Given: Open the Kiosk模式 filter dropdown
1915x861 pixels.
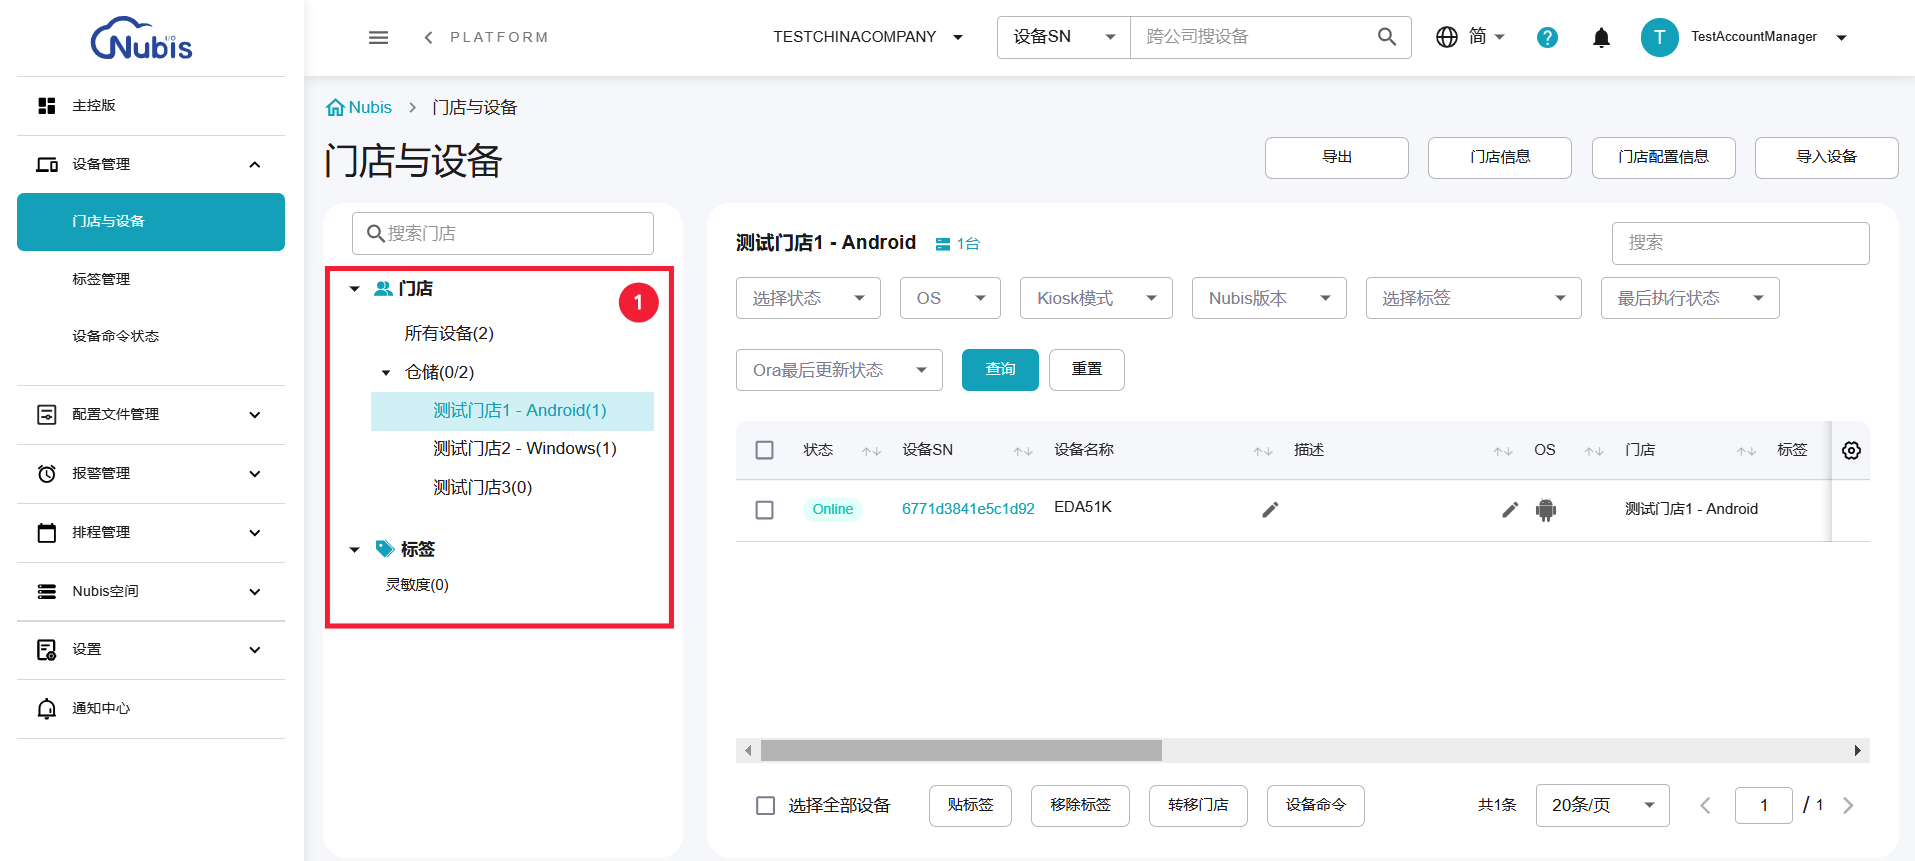Looking at the screenshot, I should point(1096,298).
